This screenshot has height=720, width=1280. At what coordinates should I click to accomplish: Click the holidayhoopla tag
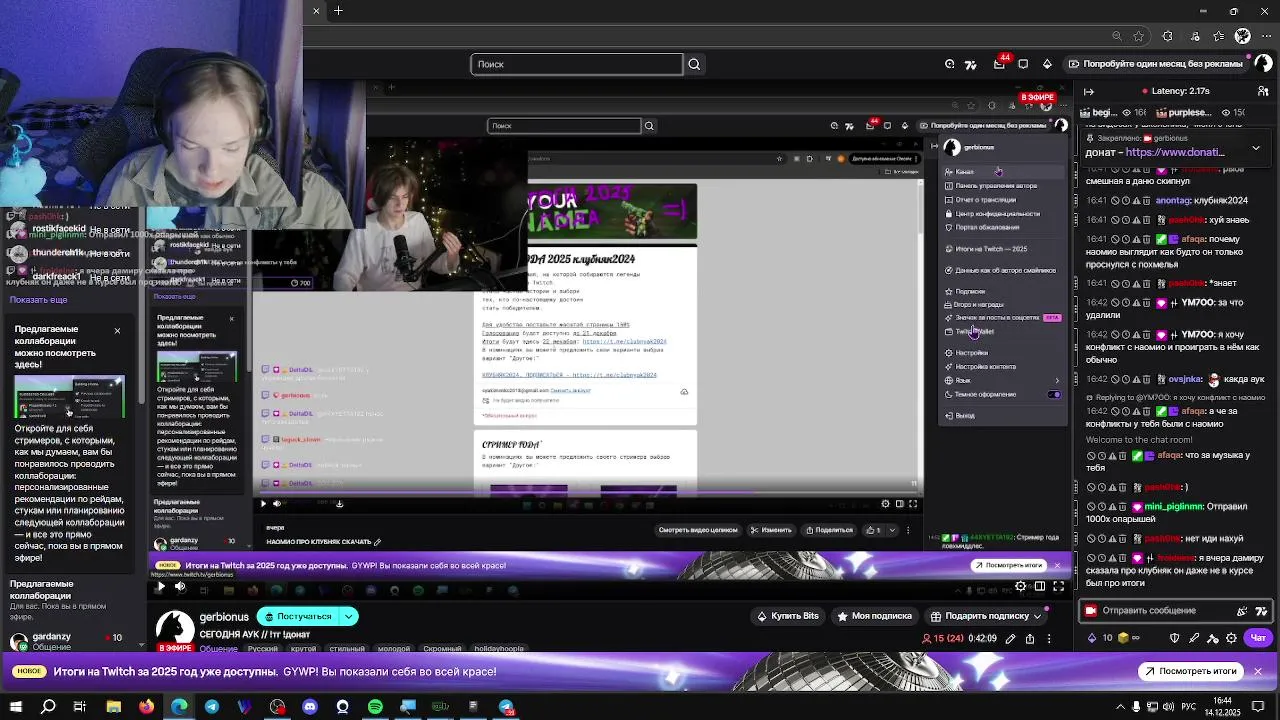click(x=498, y=649)
